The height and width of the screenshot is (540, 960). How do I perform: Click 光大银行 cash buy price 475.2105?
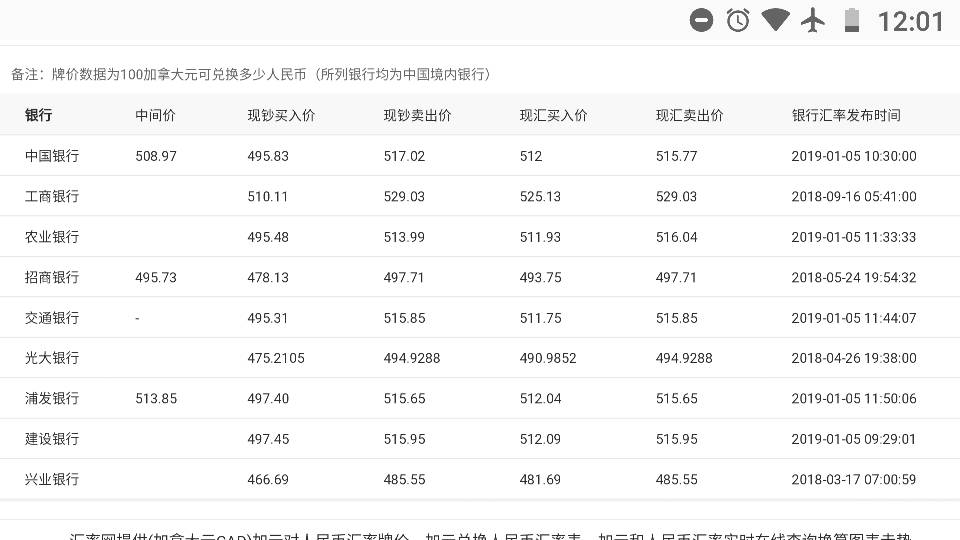276,358
